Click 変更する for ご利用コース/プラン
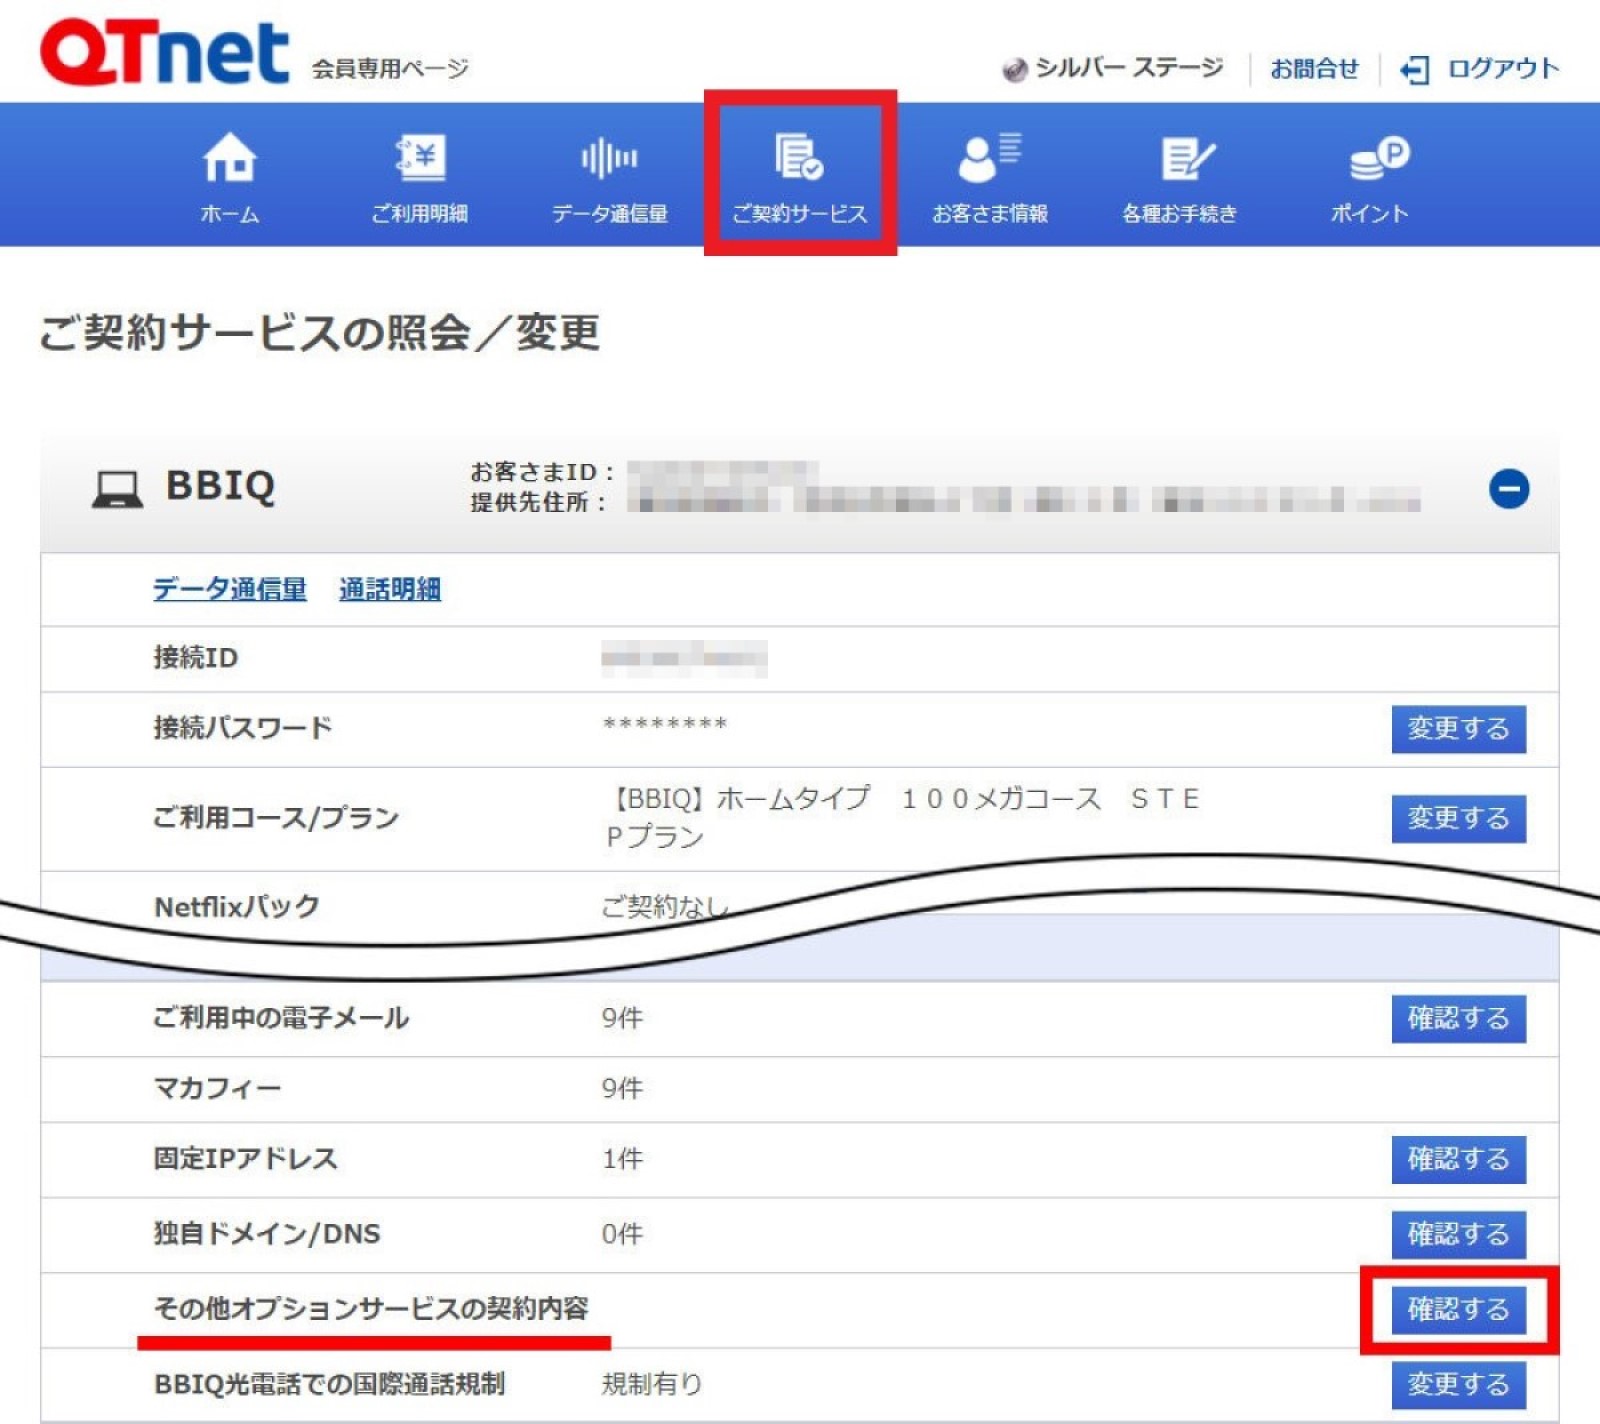 [x=1458, y=819]
